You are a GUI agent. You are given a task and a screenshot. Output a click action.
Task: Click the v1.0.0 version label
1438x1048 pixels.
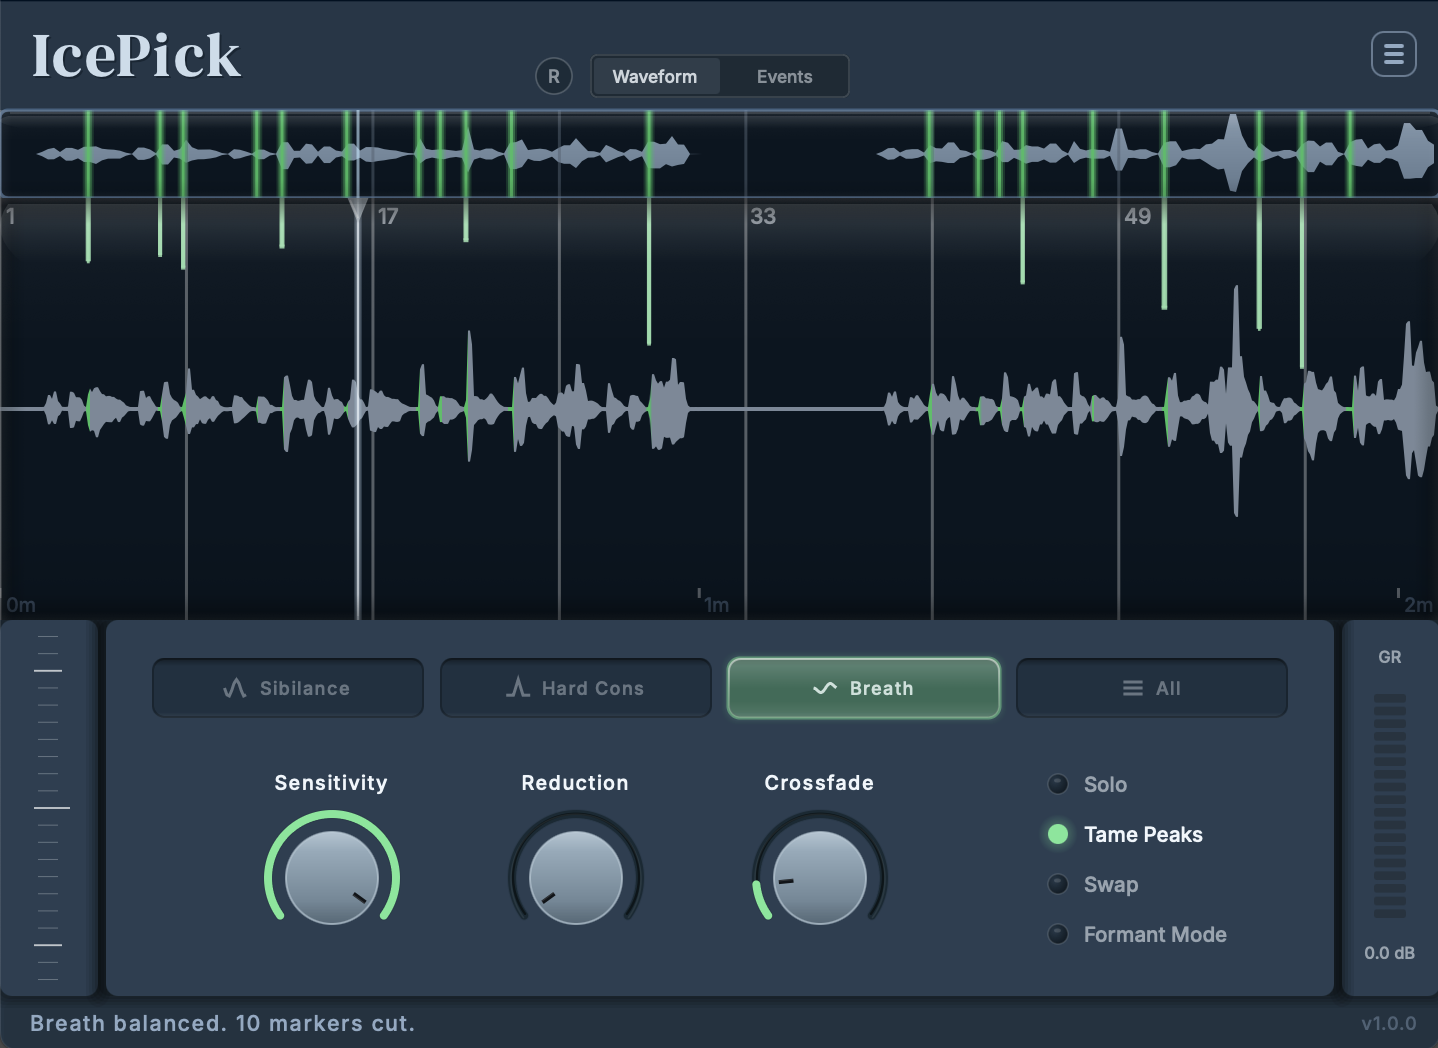[1389, 1023]
